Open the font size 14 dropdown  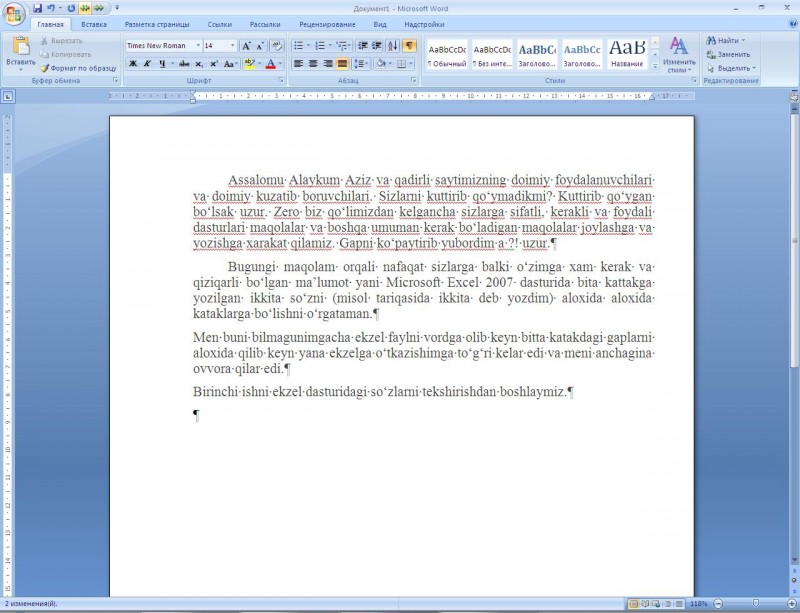point(233,45)
